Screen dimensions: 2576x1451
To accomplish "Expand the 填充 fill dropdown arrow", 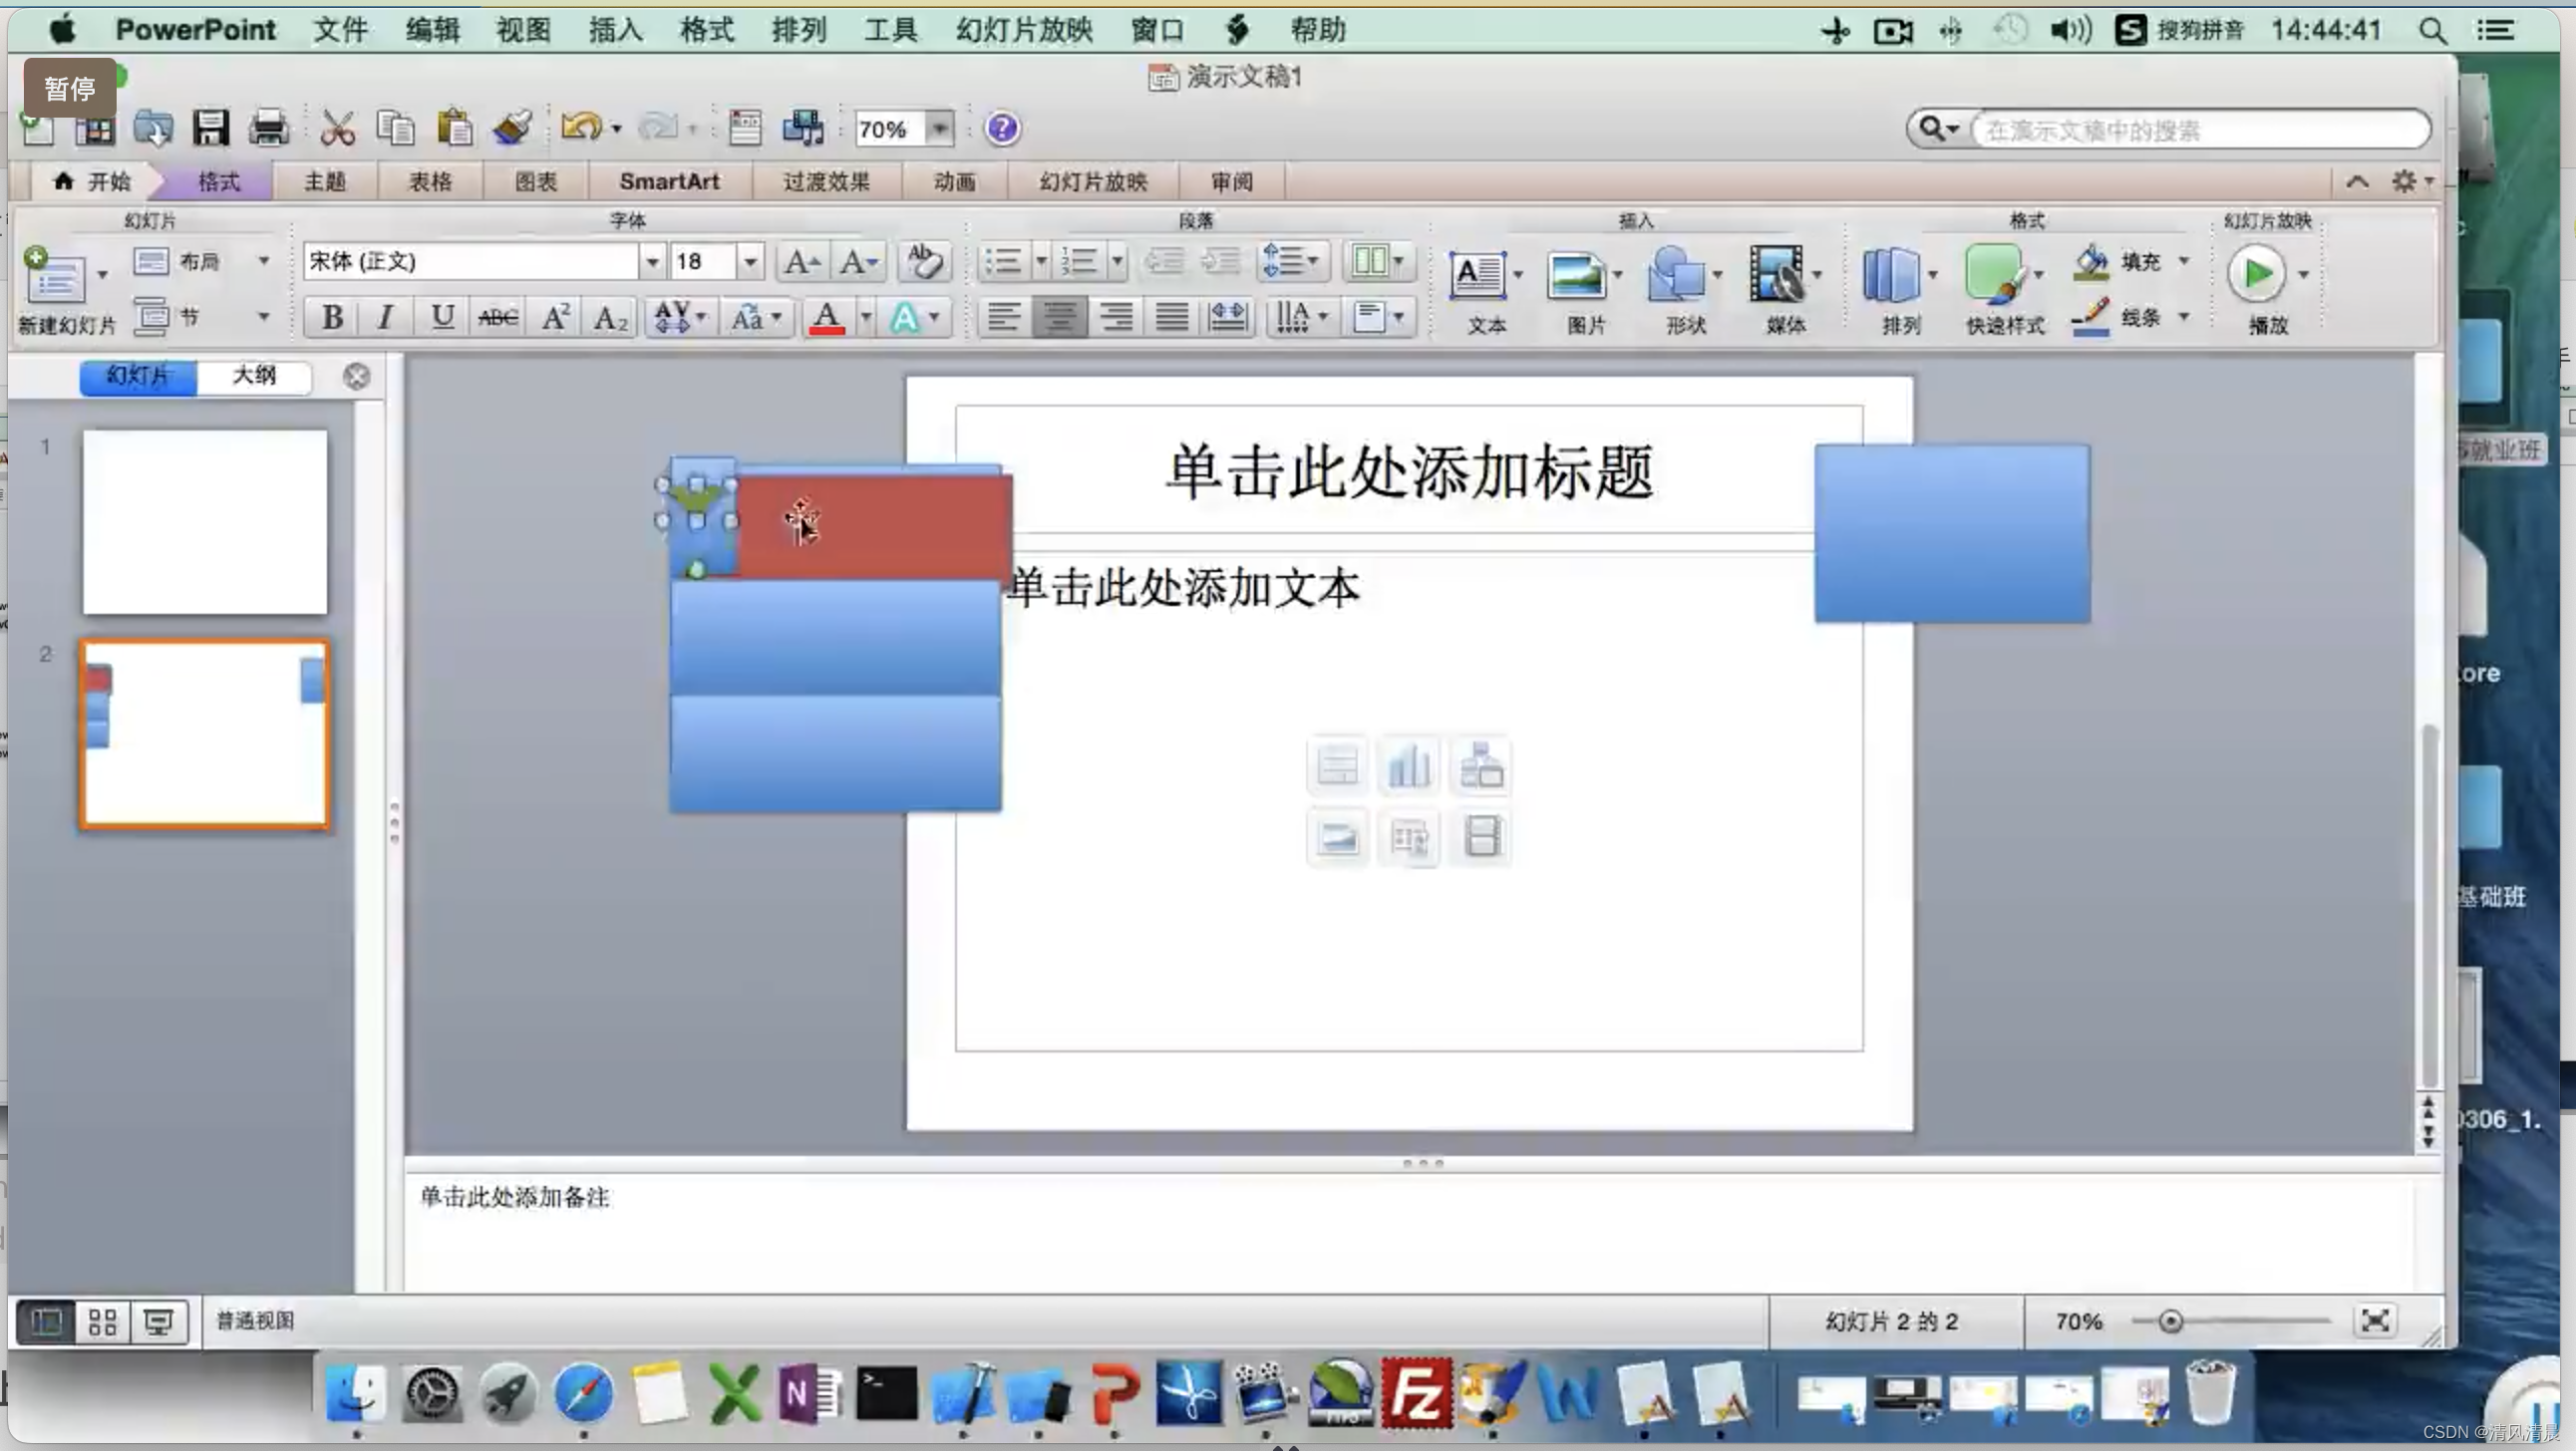I will 2184,261.
